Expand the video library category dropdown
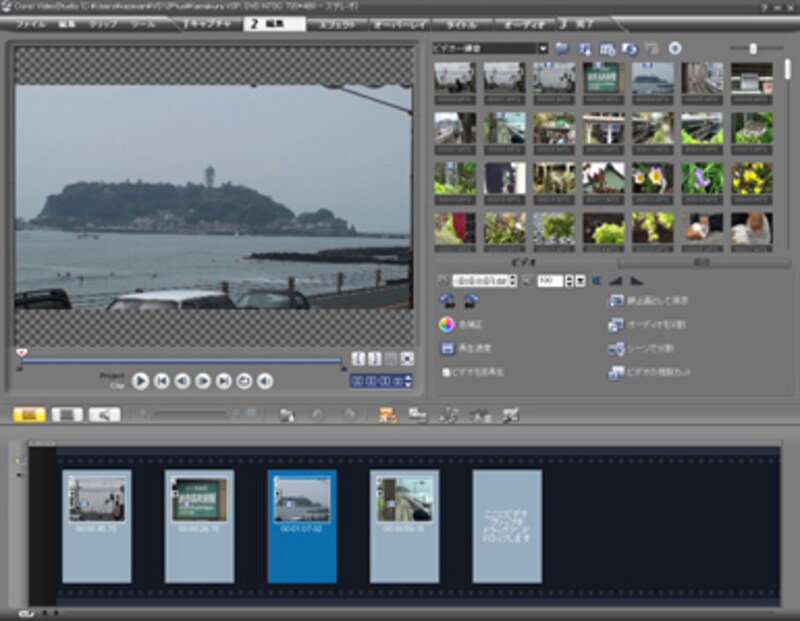This screenshot has height=621, width=800. coord(543,48)
